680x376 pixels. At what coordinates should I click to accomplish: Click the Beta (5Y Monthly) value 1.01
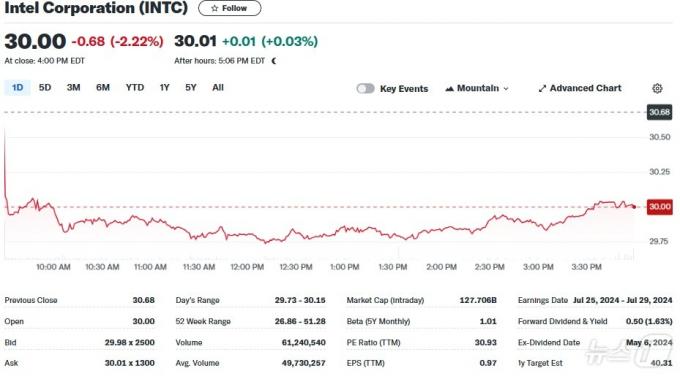click(x=488, y=321)
